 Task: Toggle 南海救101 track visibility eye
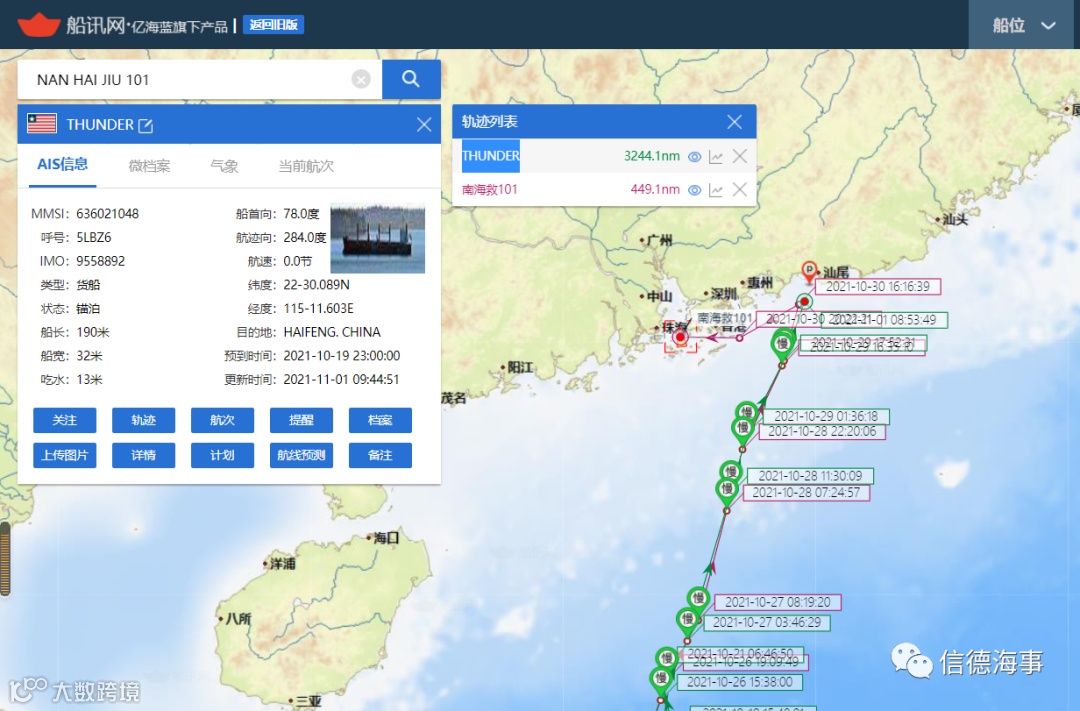pos(694,189)
